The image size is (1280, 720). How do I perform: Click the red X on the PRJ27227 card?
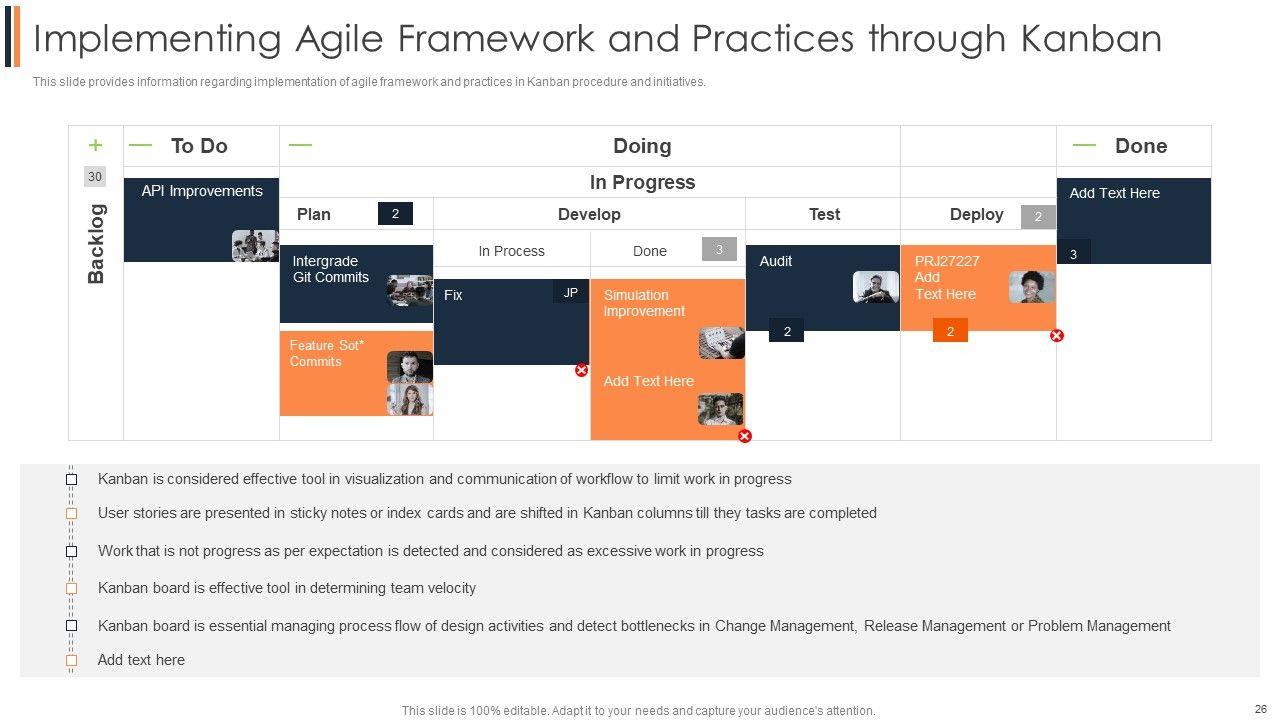pos(1057,336)
